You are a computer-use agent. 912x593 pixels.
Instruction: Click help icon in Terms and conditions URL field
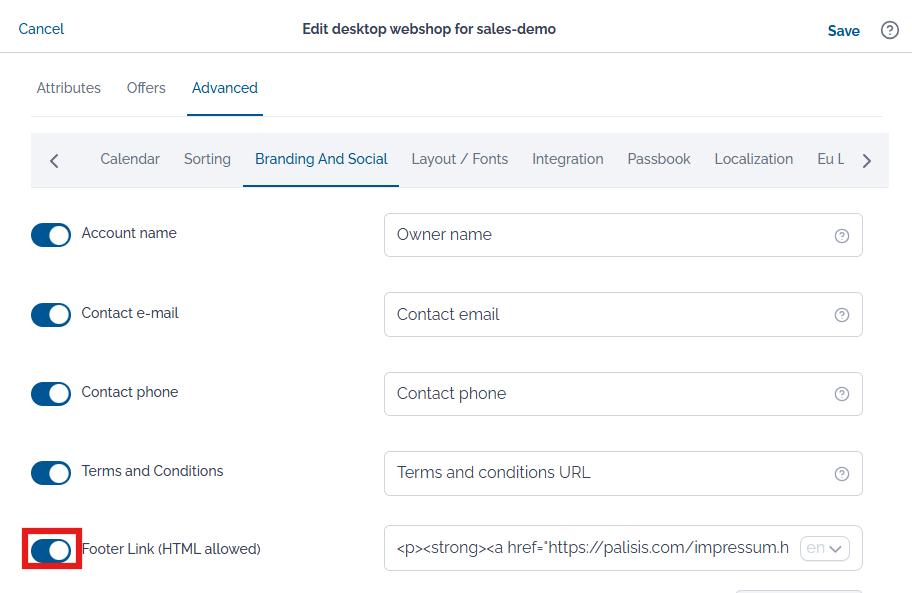pyautogui.click(x=842, y=474)
